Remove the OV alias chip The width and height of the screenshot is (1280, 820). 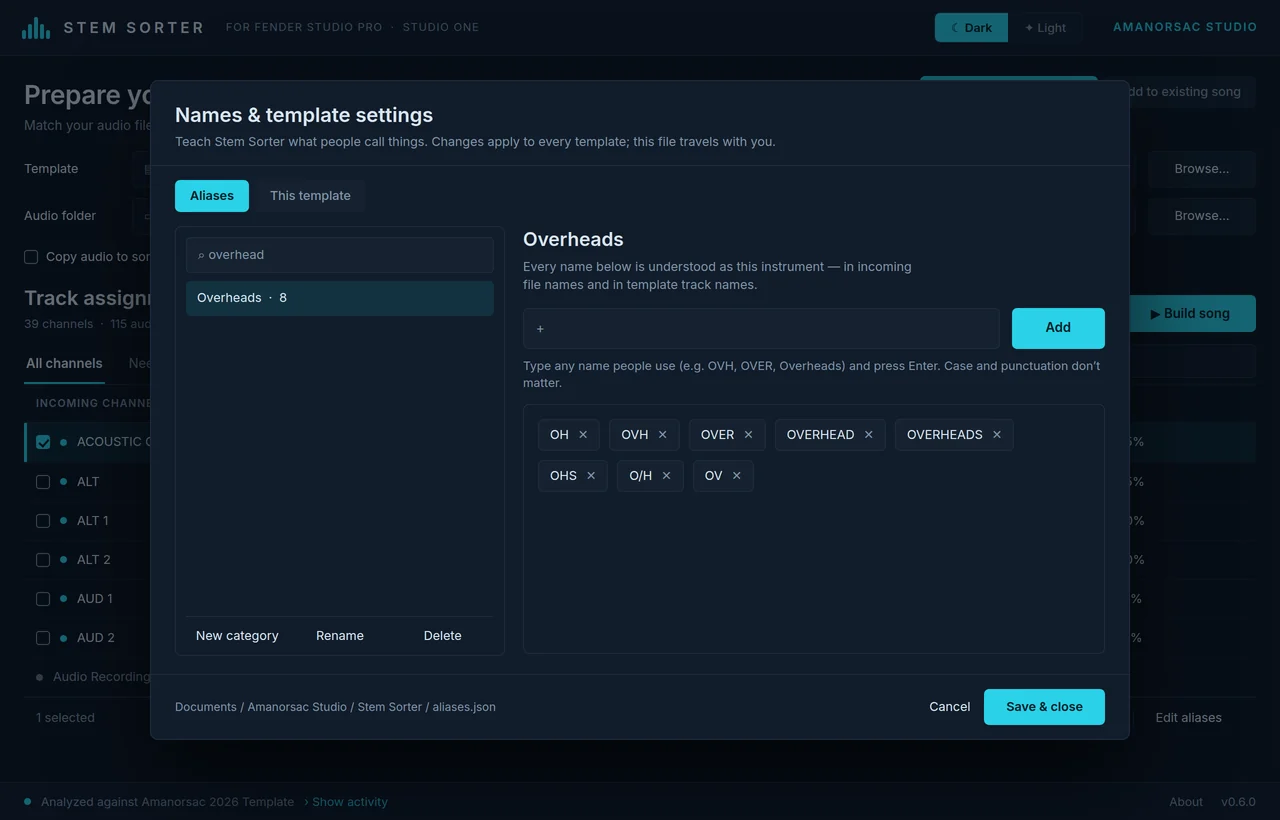coord(737,476)
